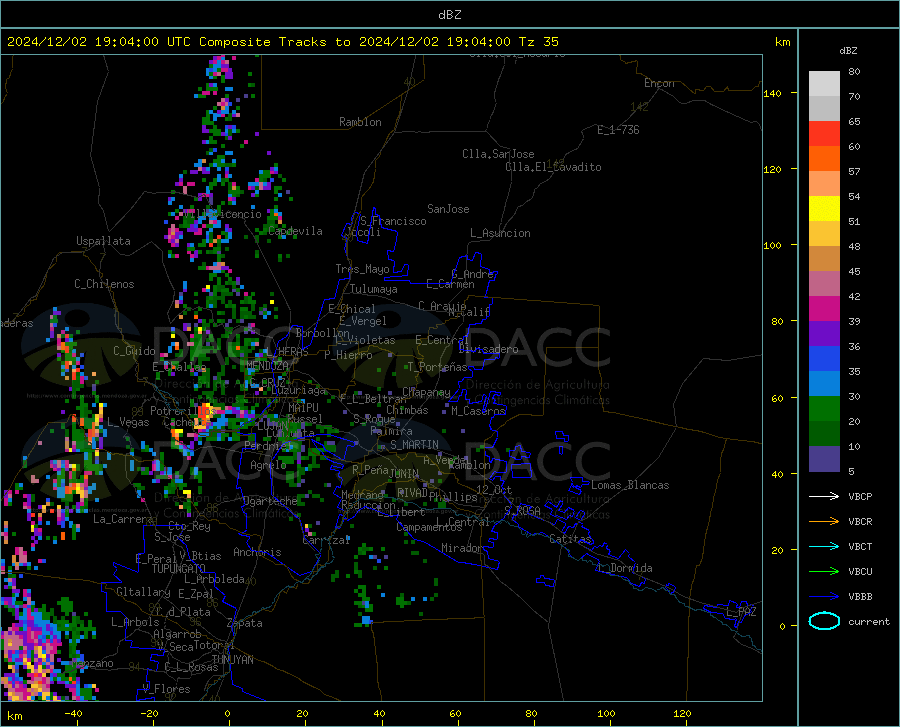This screenshot has height=727, width=900.
Task: Click the orange VBCR arrow in legend
Action: tap(824, 521)
